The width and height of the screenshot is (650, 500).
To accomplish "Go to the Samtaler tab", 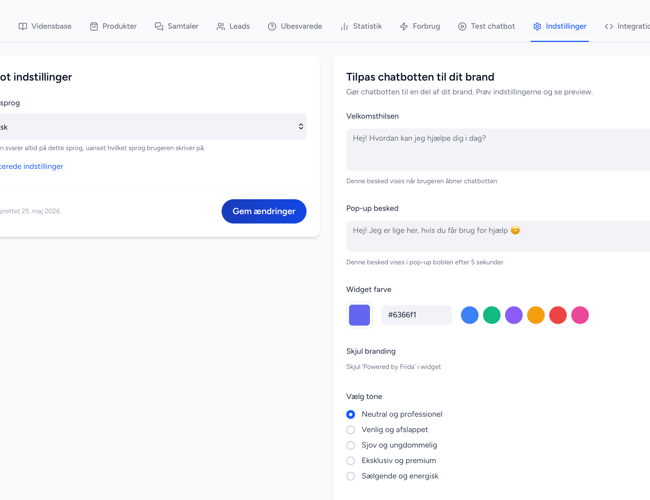I will point(177,26).
